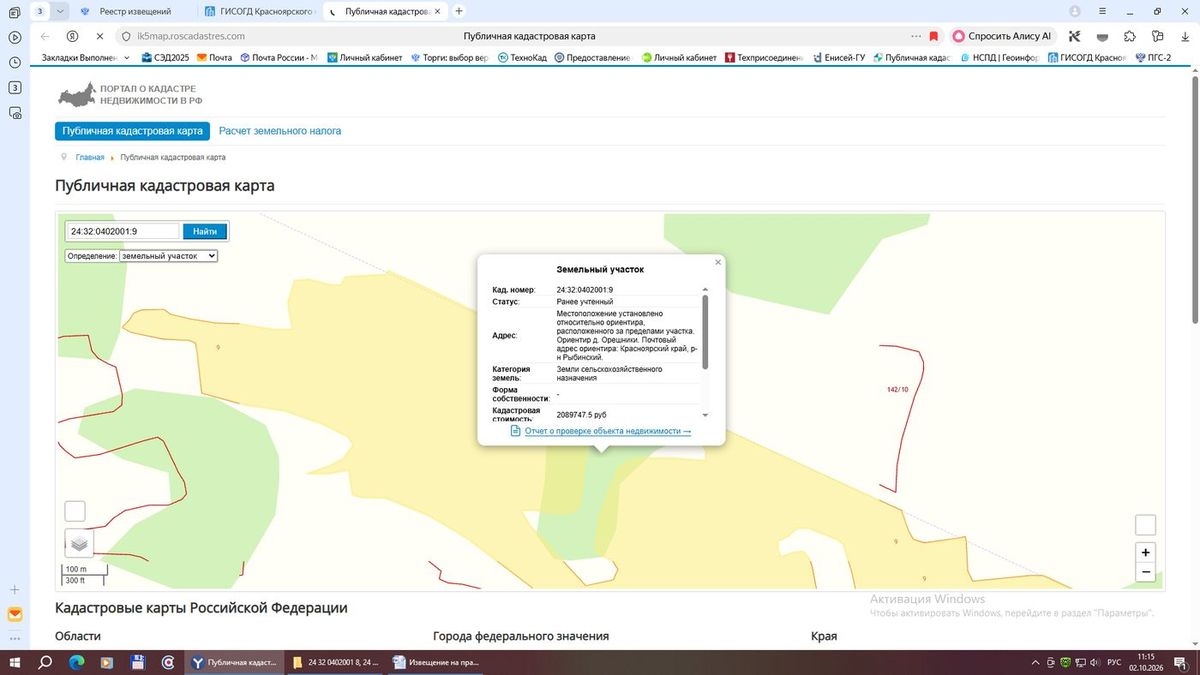Open the Расчет земельного налога tab
The image size is (1200, 675).
pyautogui.click(x=280, y=131)
